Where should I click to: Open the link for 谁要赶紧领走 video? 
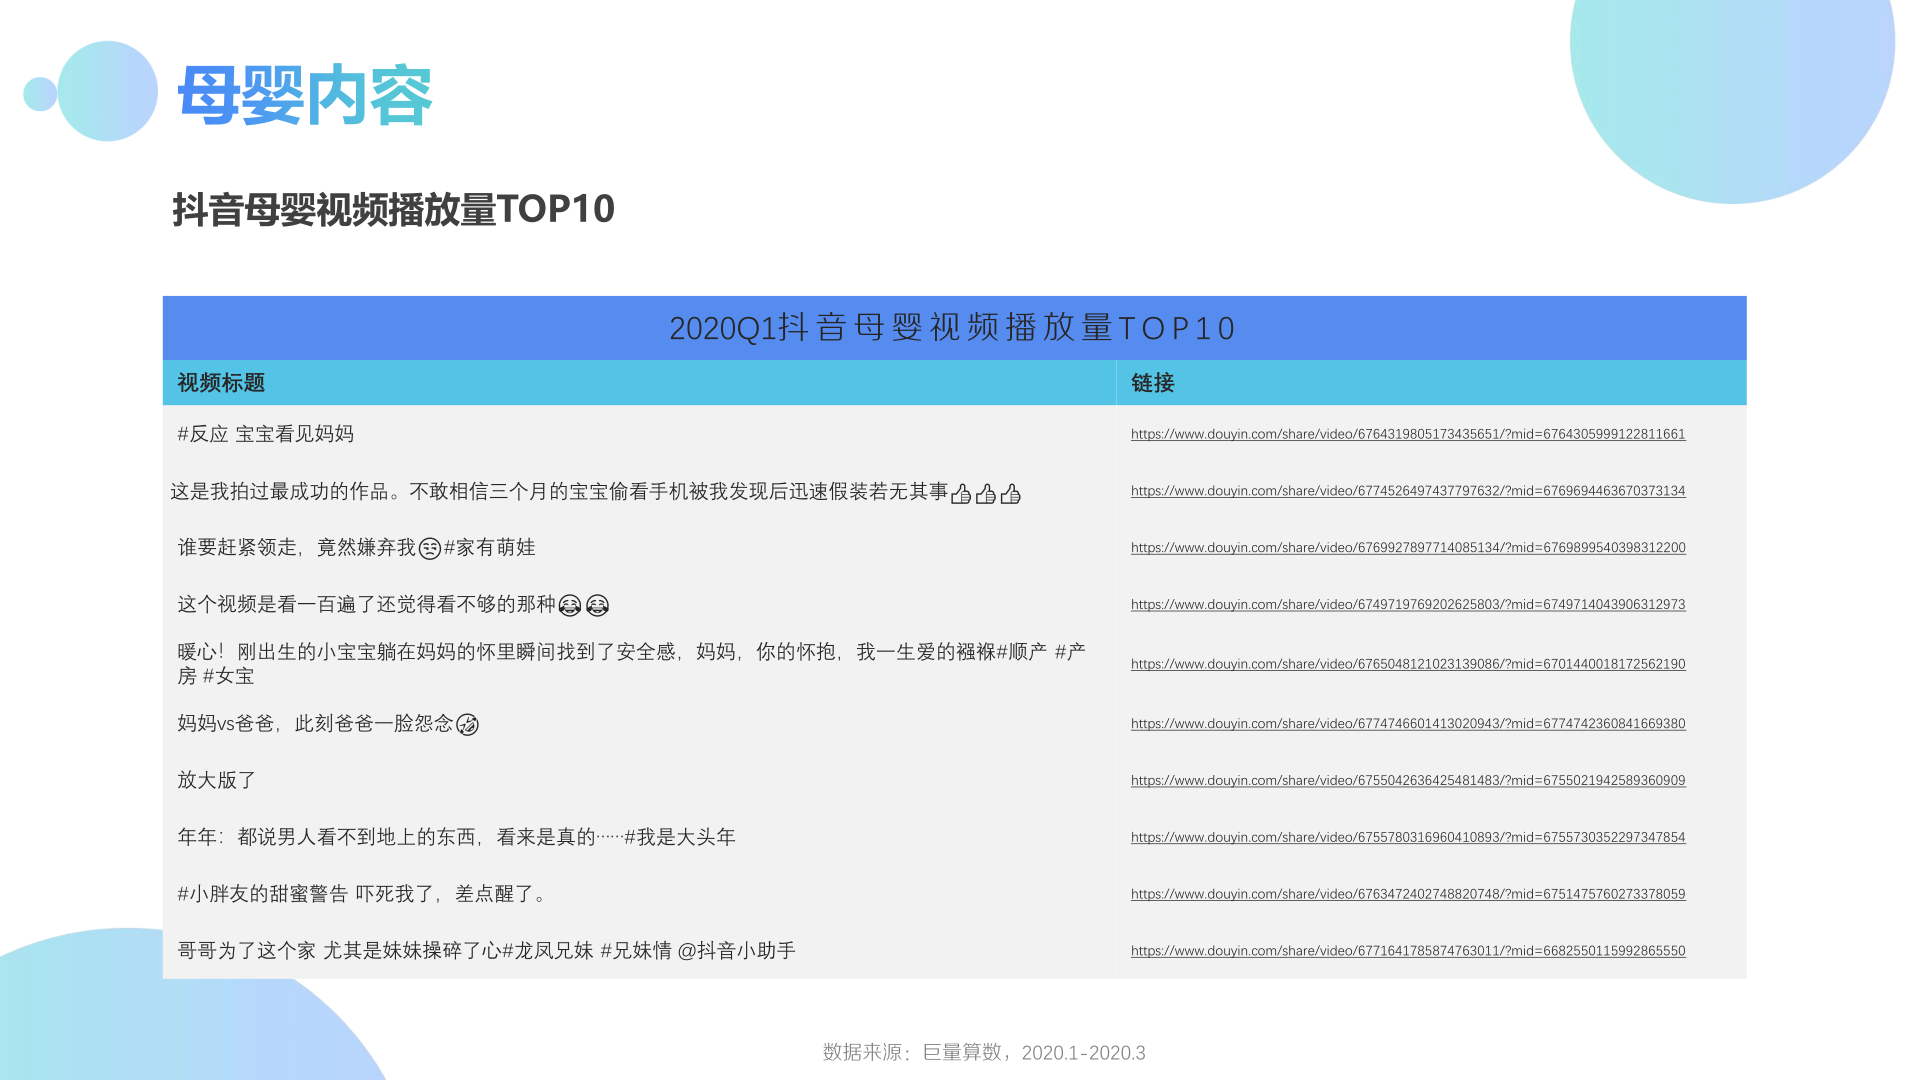[x=1408, y=548]
